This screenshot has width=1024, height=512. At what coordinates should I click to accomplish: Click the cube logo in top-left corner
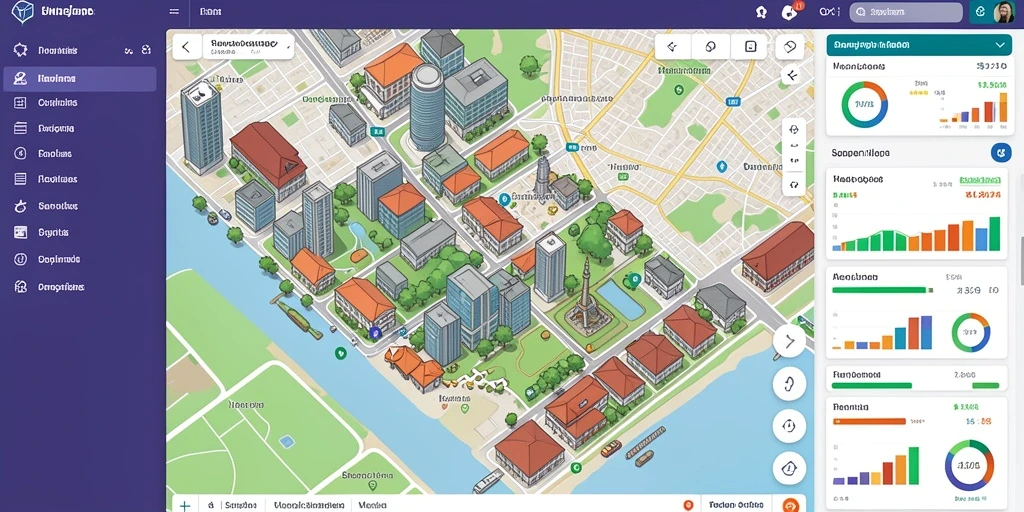click(x=22, y=12)
